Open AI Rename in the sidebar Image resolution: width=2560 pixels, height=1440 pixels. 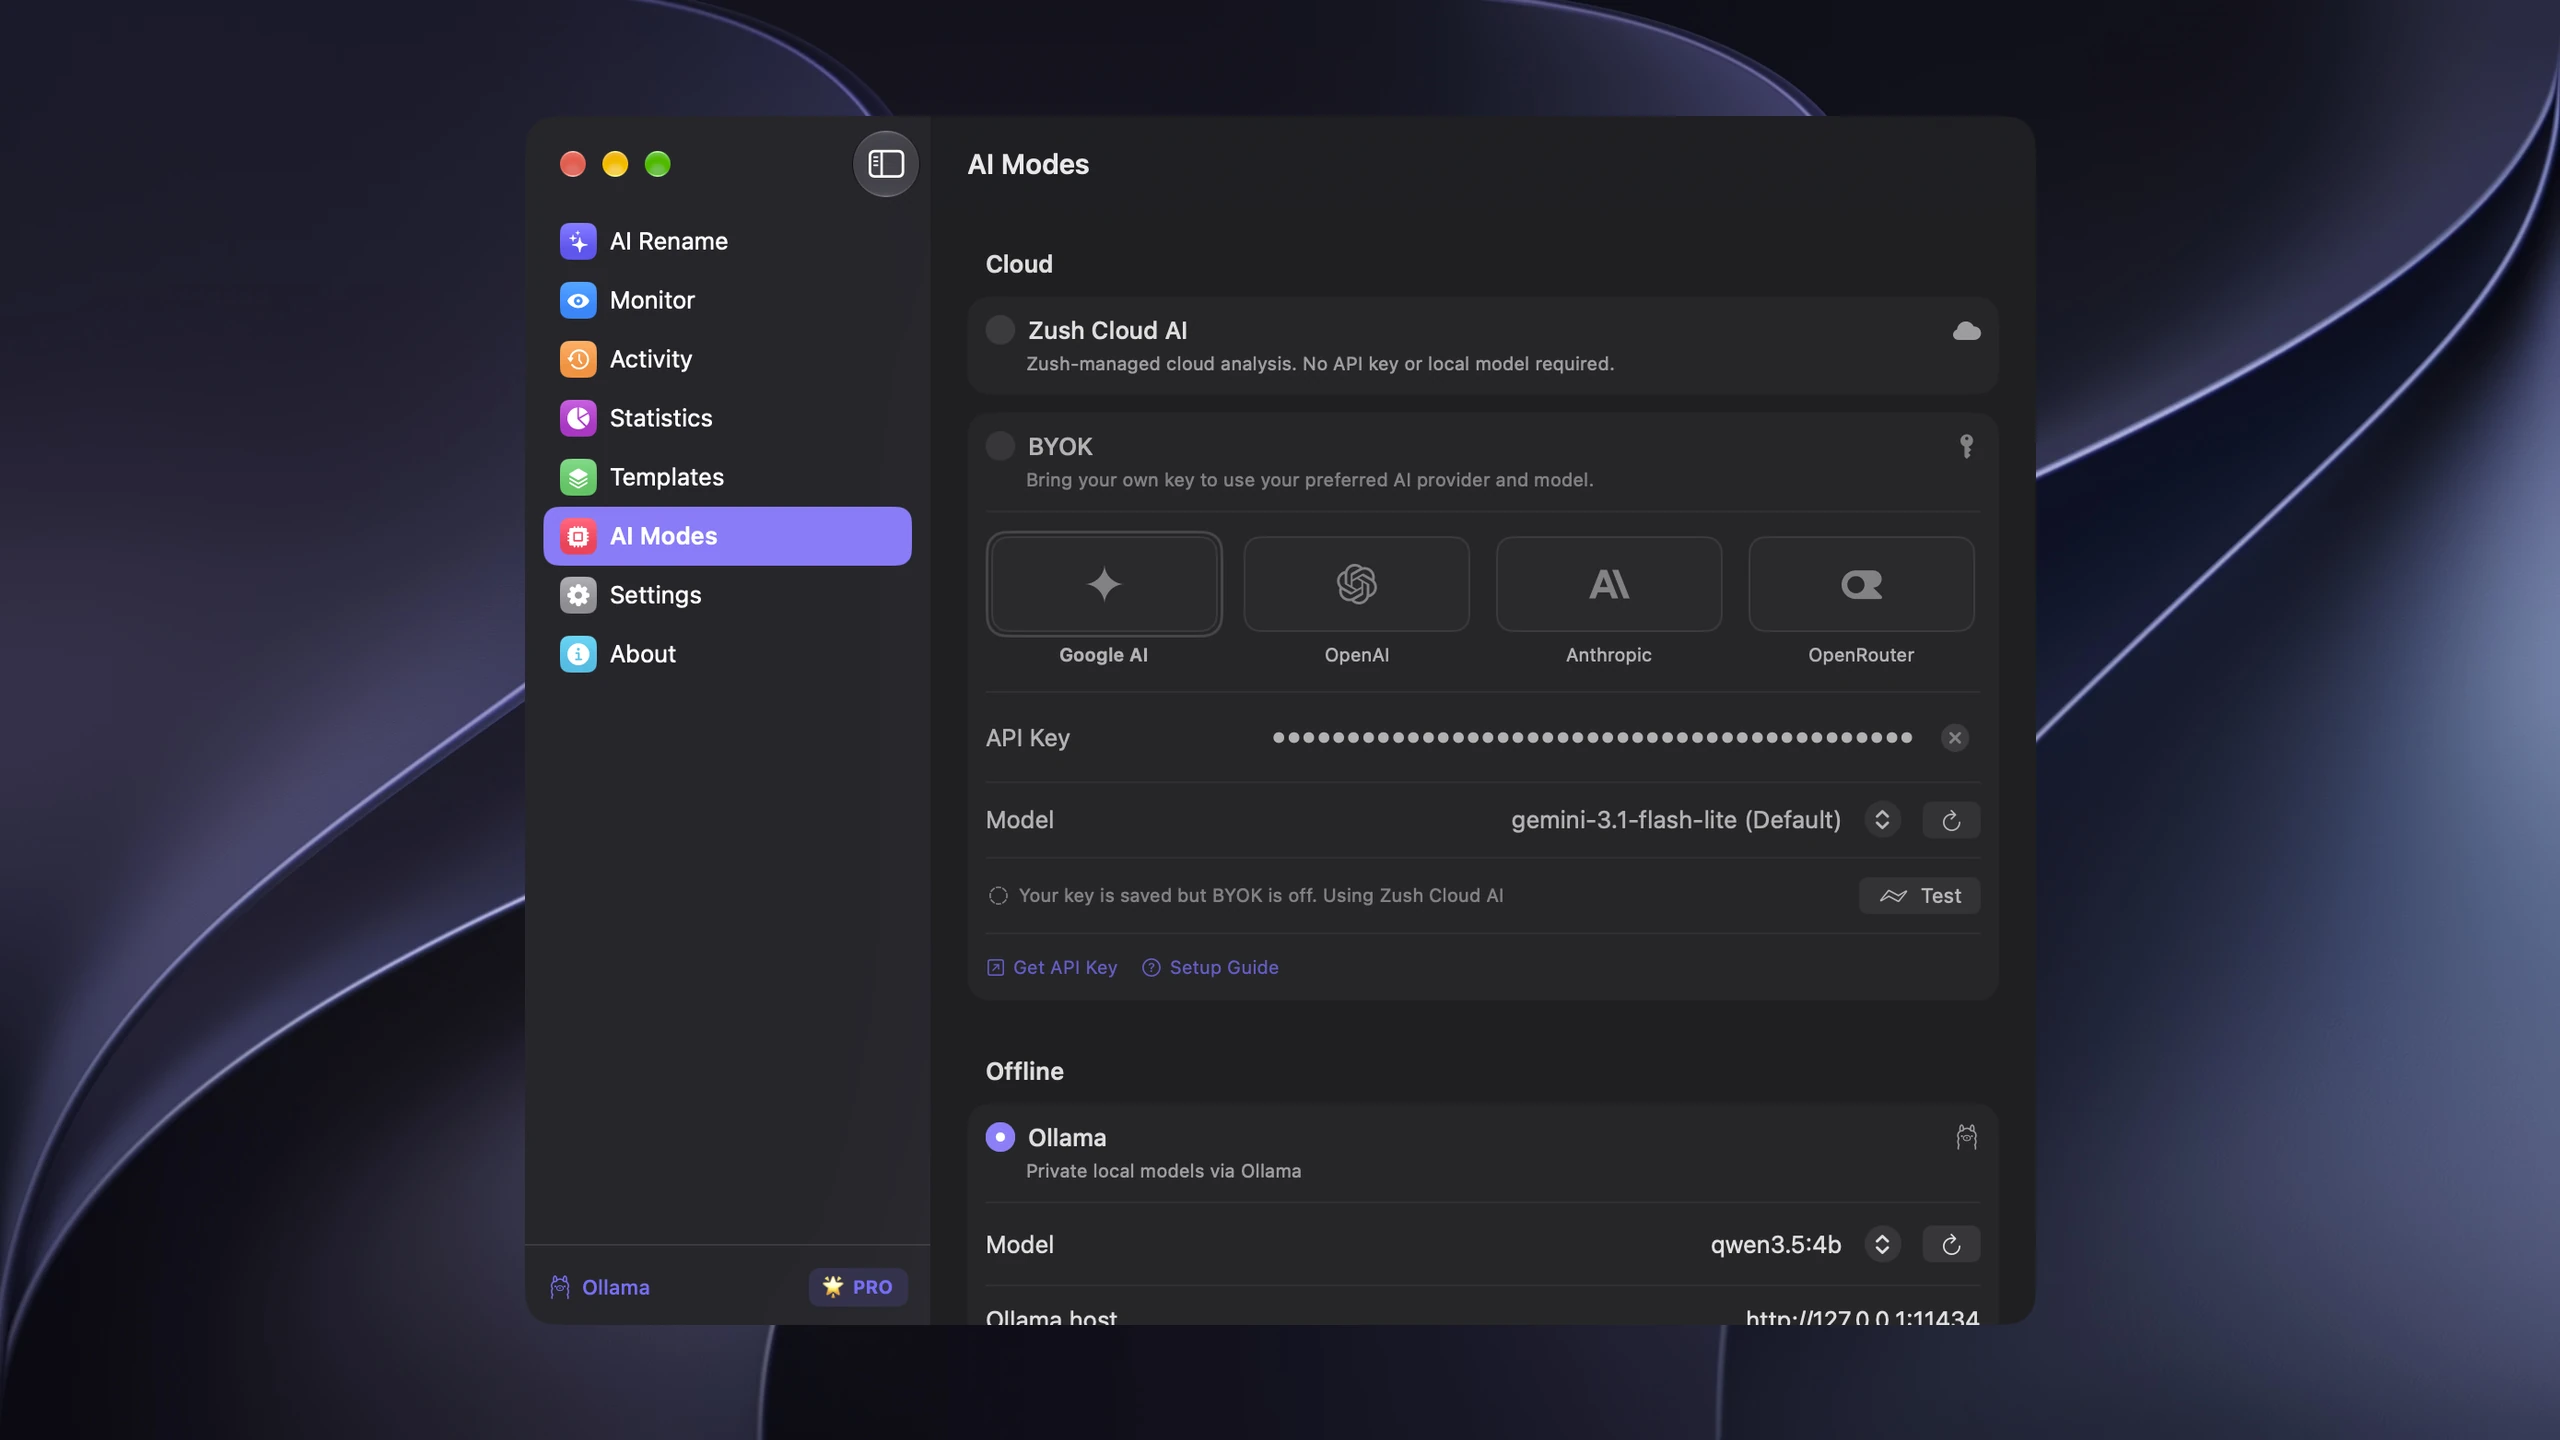pyautogui.click(x=727, y=241)
